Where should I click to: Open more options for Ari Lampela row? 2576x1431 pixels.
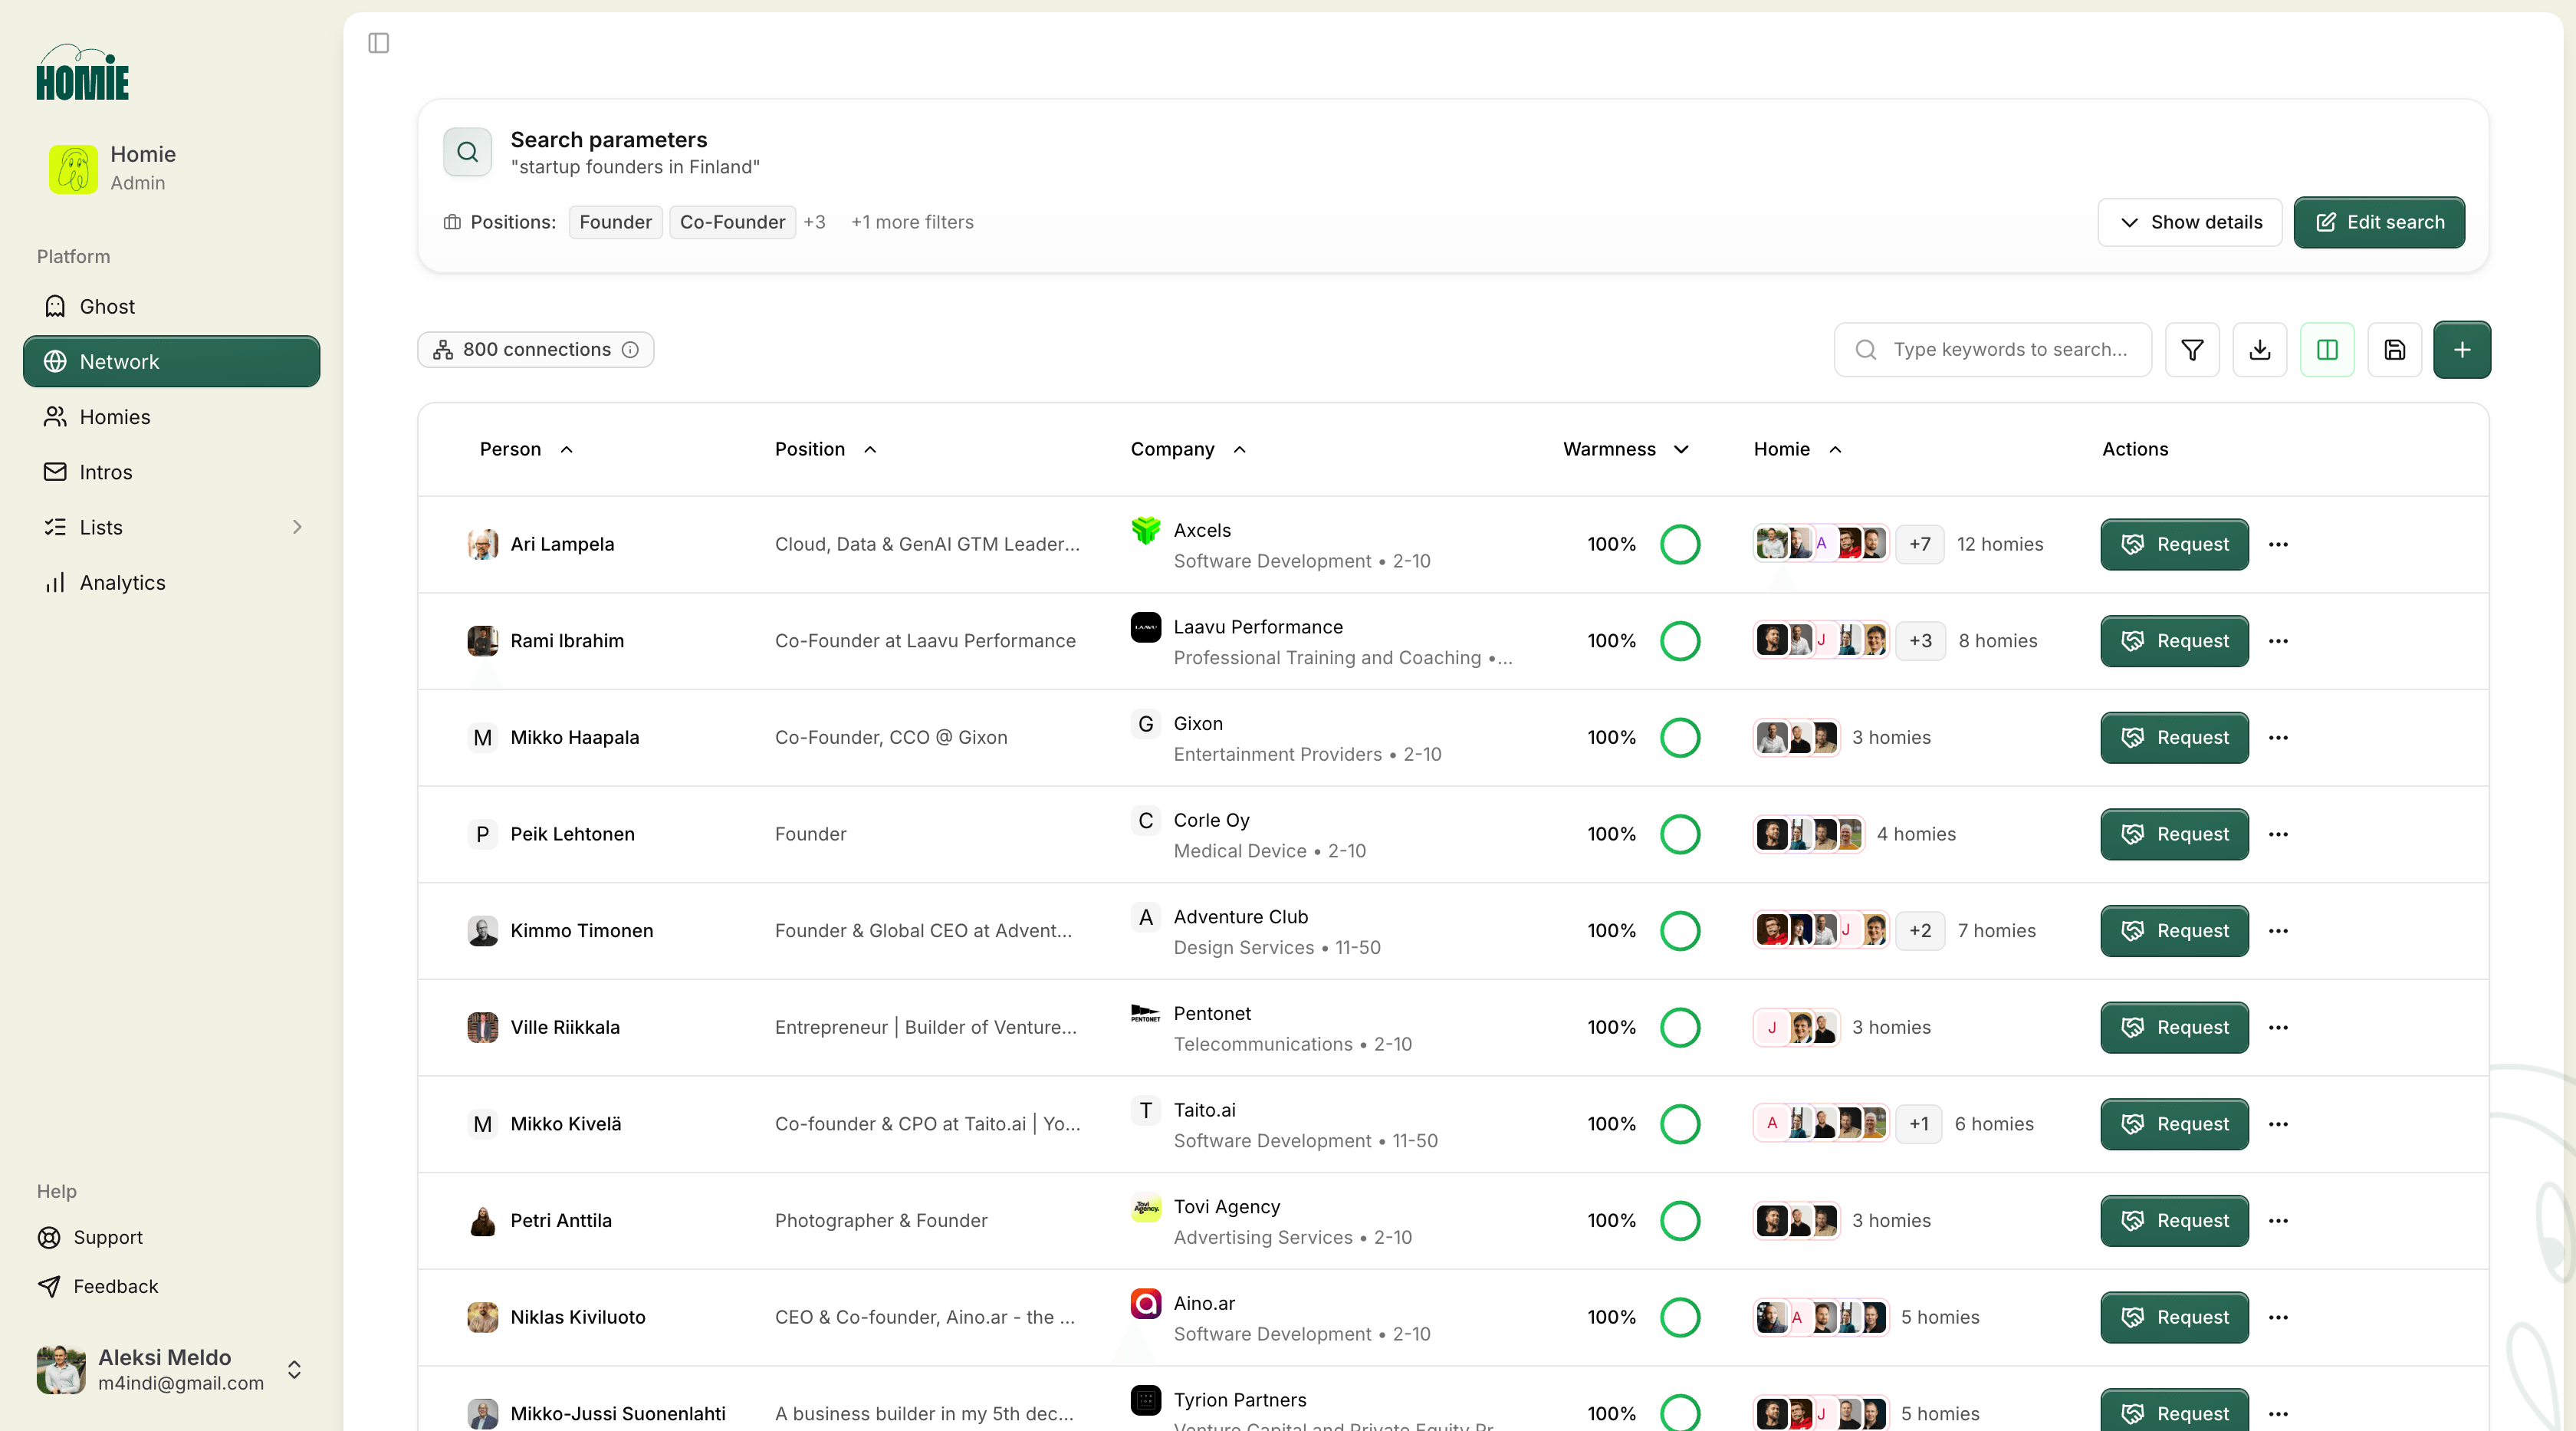click(x=2278, y=545)
